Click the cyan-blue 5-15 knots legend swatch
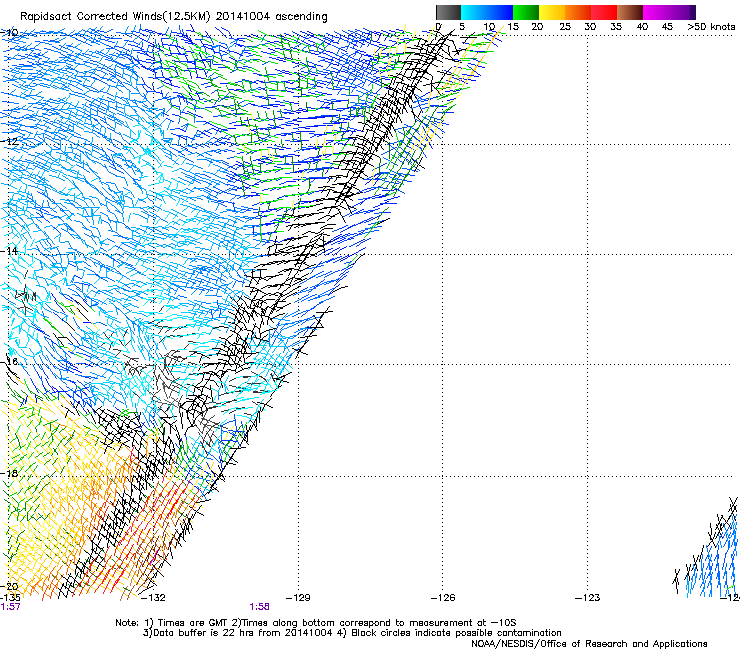 [487, 12]
